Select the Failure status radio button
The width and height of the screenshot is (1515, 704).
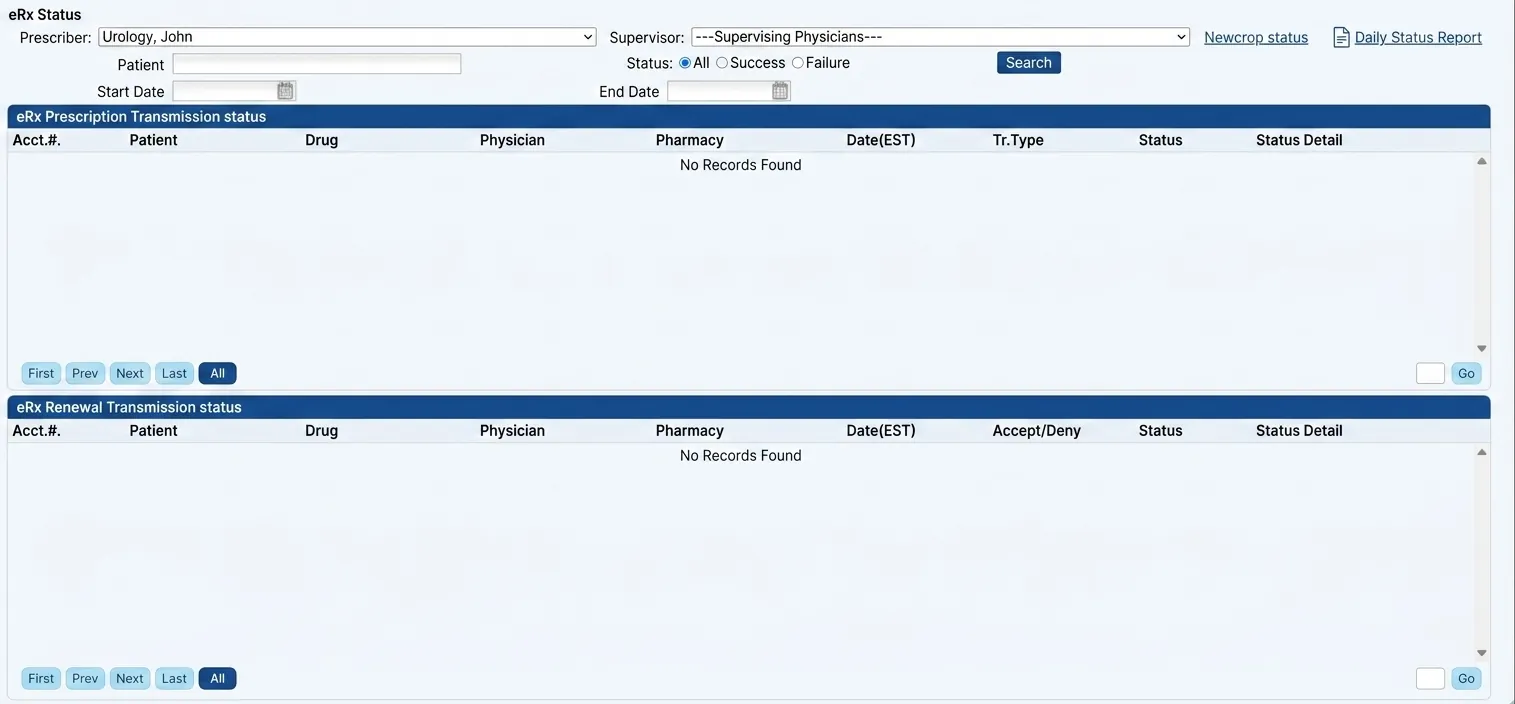point(797,63)
